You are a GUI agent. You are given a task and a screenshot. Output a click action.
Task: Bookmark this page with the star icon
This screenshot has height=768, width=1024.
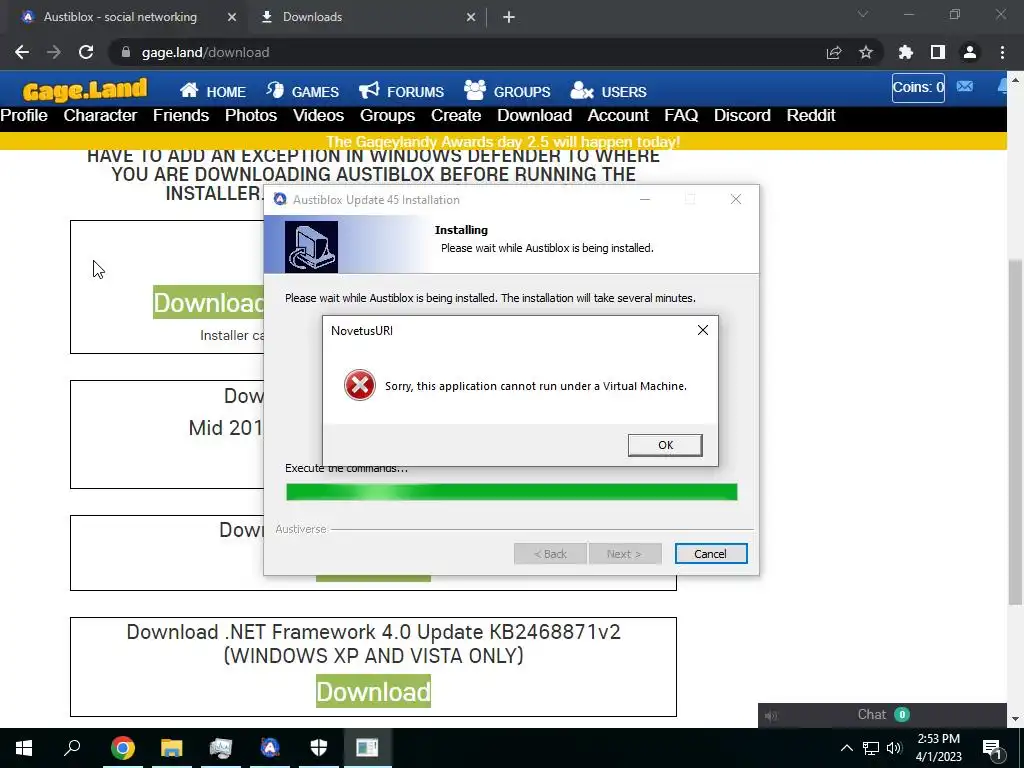[866, 52]
